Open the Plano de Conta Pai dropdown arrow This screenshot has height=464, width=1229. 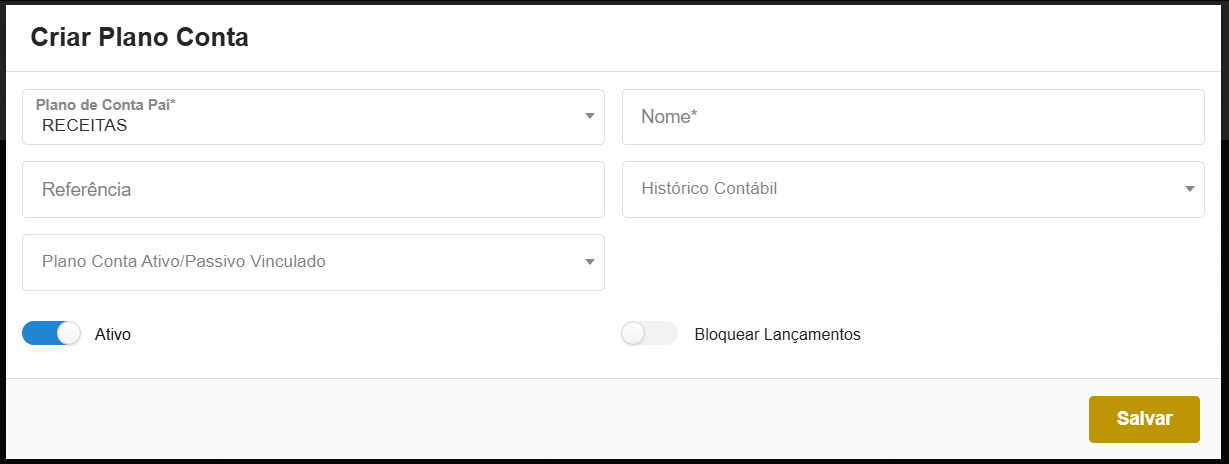pos(589,117)
